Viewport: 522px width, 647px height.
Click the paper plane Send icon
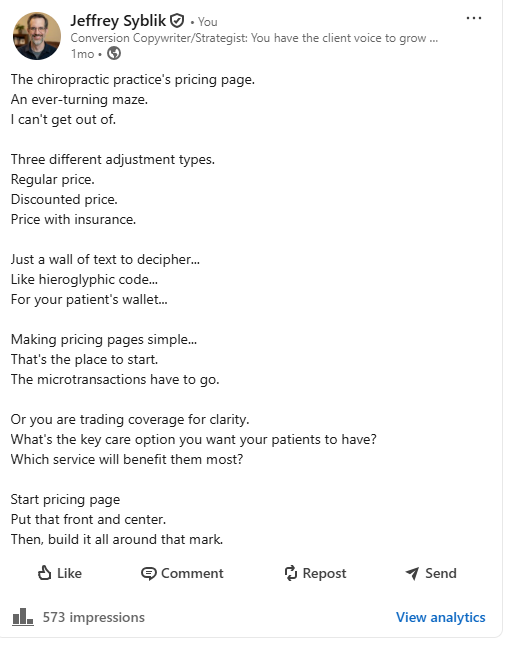click(412, 573)
